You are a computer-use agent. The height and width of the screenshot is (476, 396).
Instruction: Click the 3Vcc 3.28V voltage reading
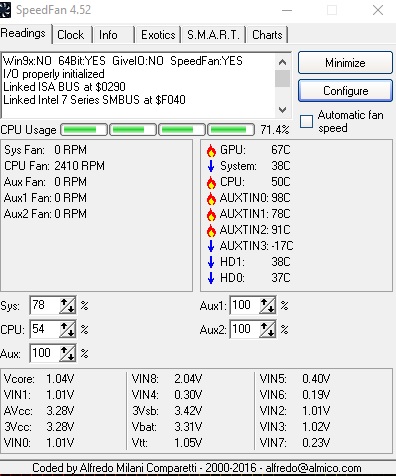tap(39, 427)
